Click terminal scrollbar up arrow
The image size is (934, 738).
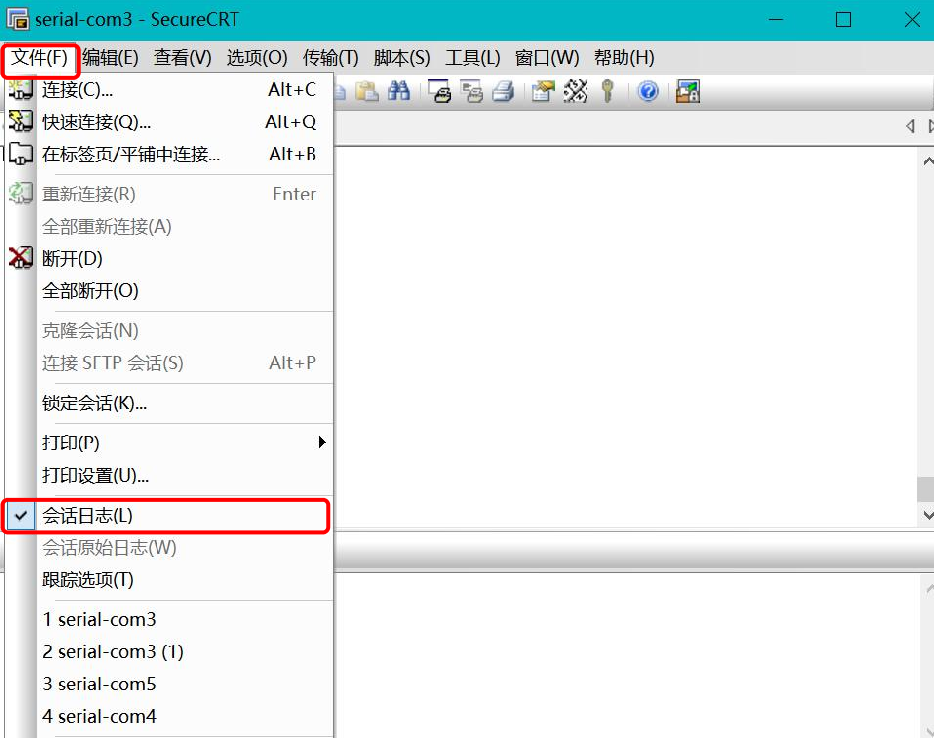click(x=927, y=161)
